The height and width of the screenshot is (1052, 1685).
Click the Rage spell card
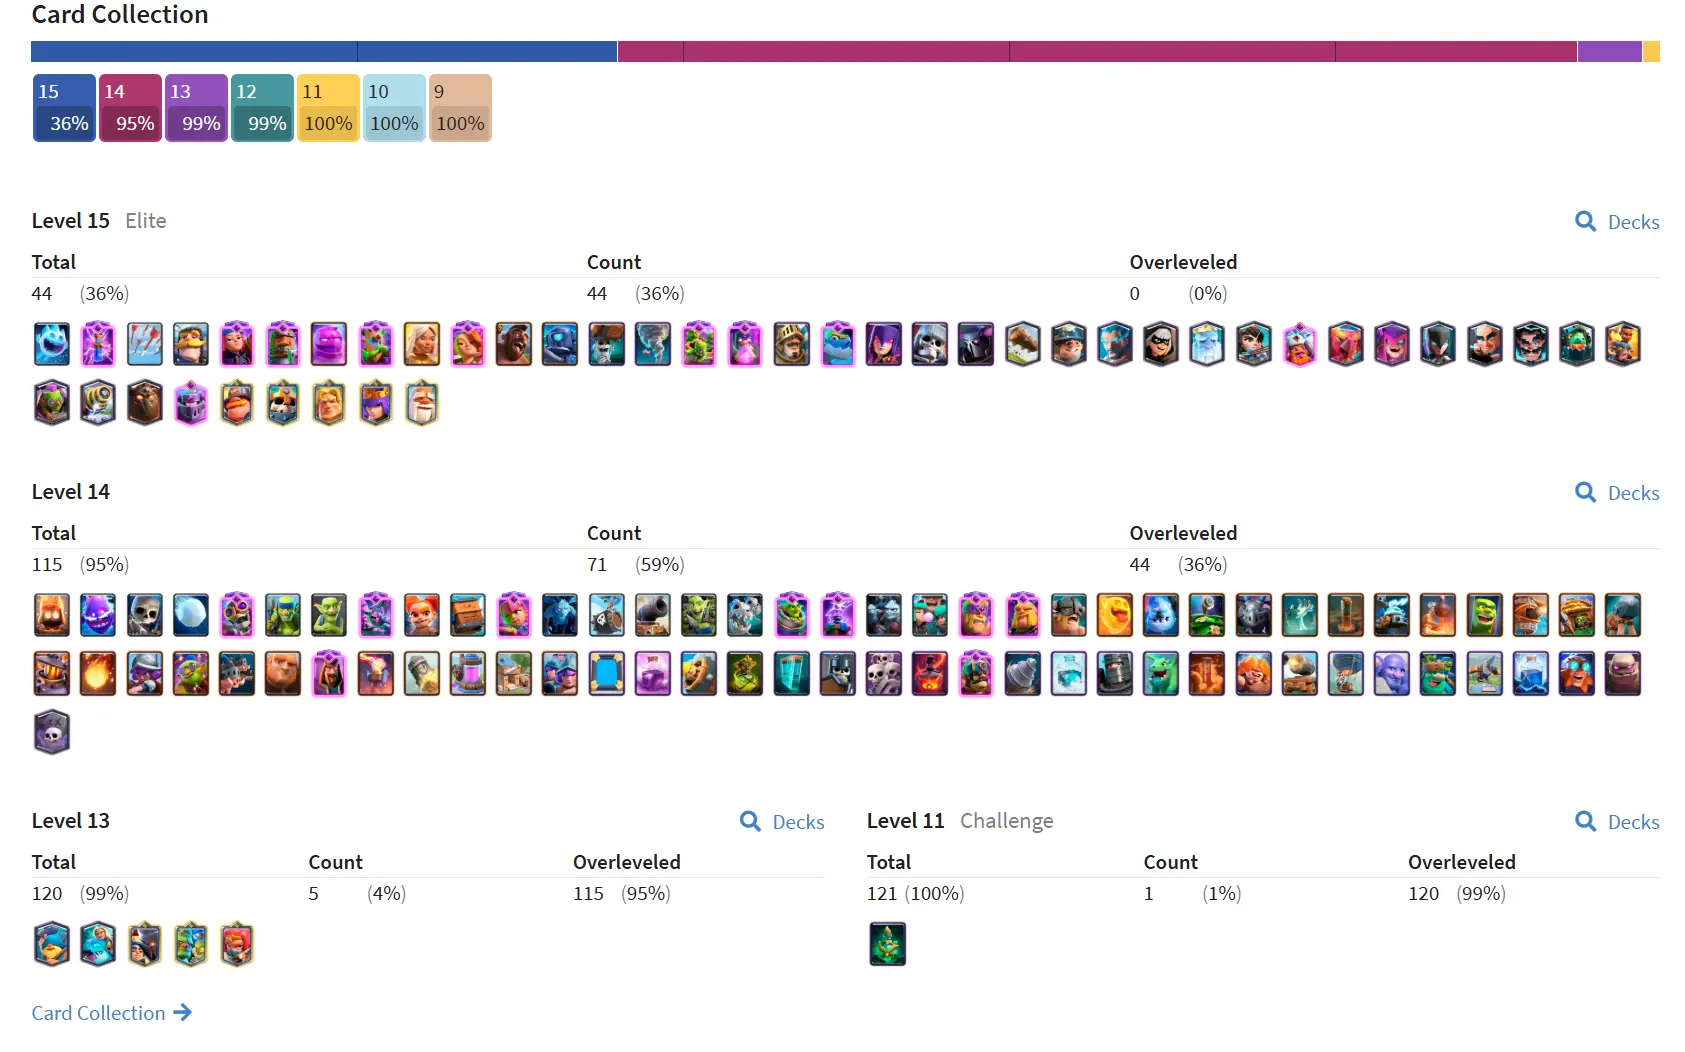point(653,673)
